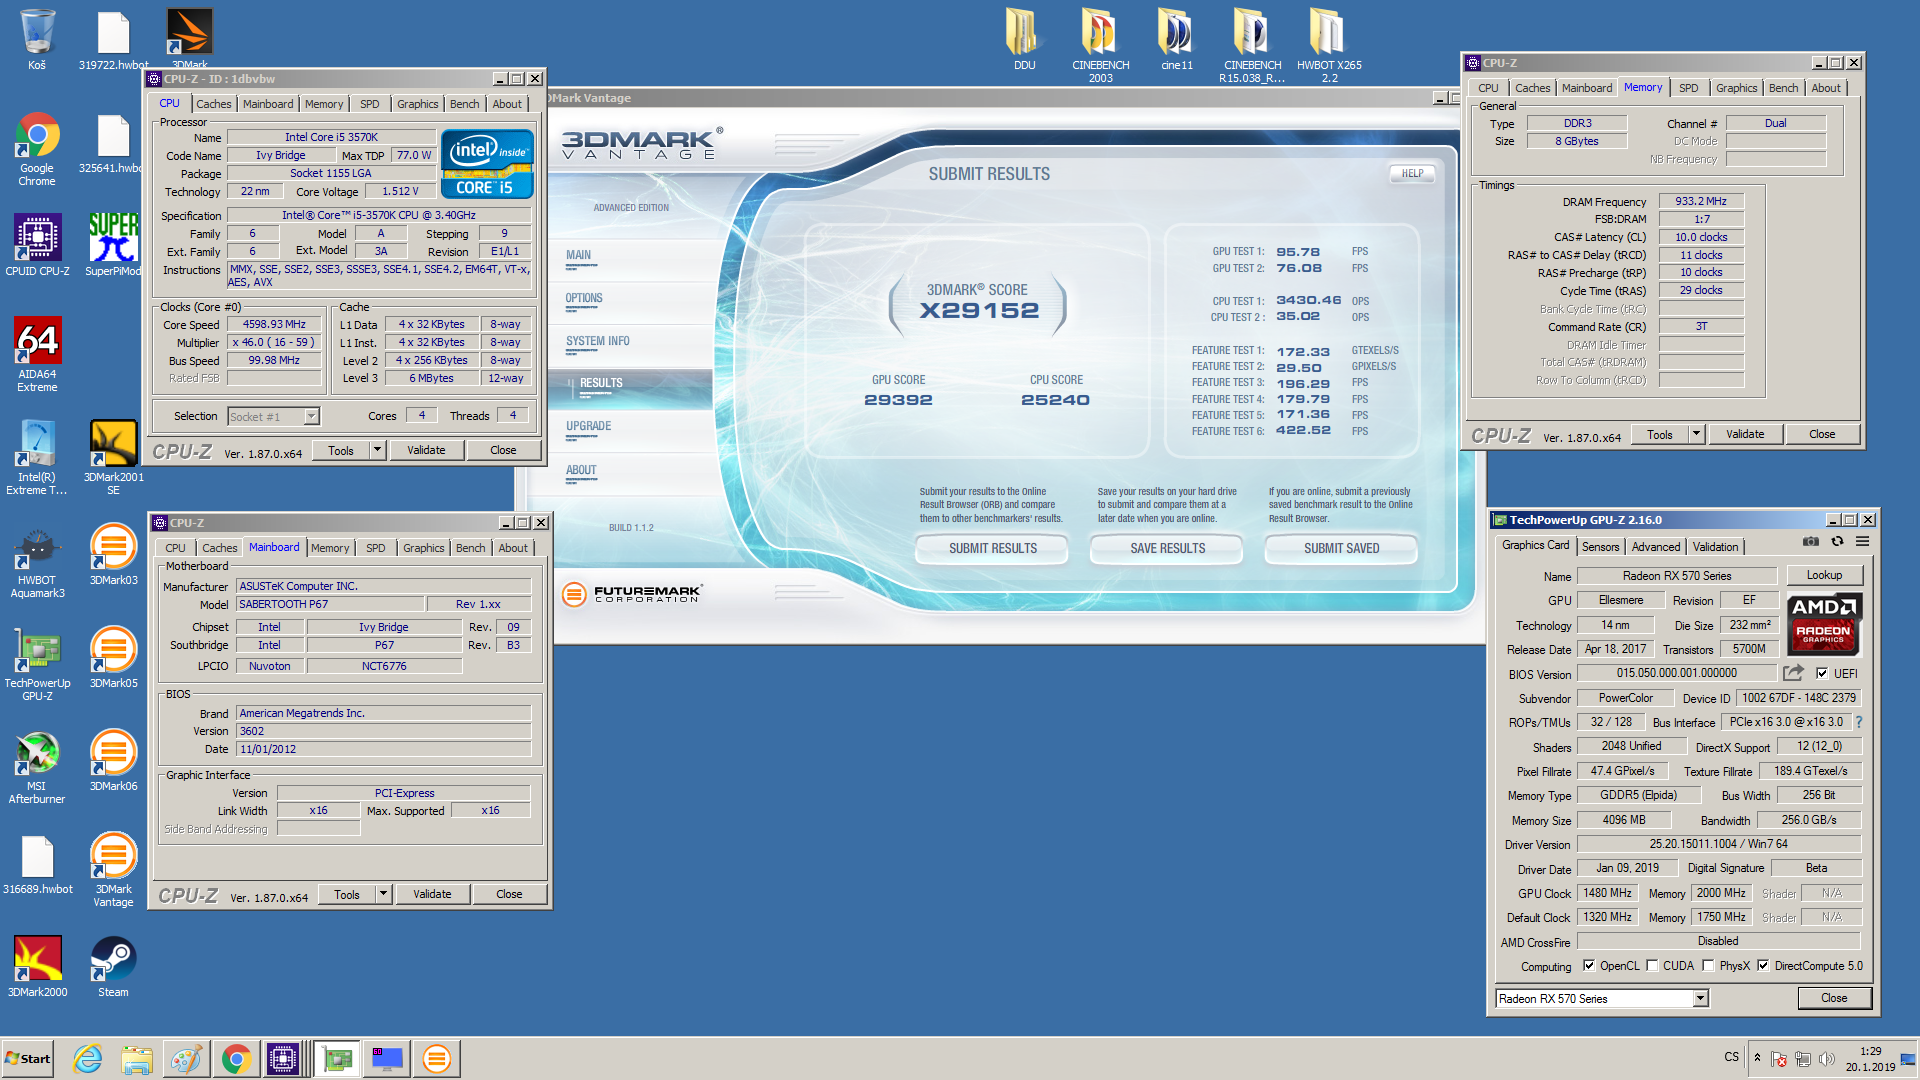Click the Lookup button in GPU-Z

click(x=1824, y=575)
